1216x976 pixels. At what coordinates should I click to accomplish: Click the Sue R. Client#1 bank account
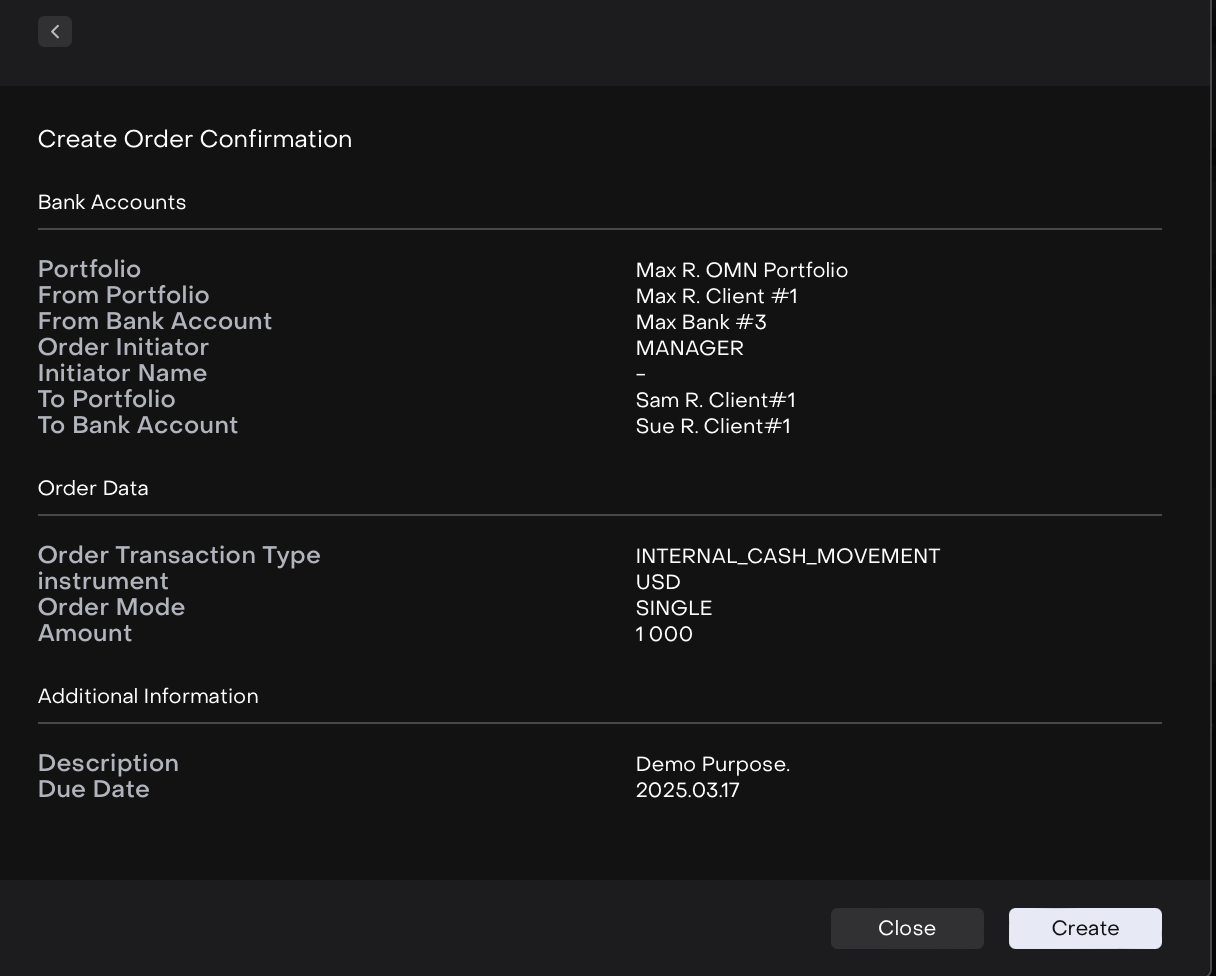pyautogui.click(x=713, y=426)
